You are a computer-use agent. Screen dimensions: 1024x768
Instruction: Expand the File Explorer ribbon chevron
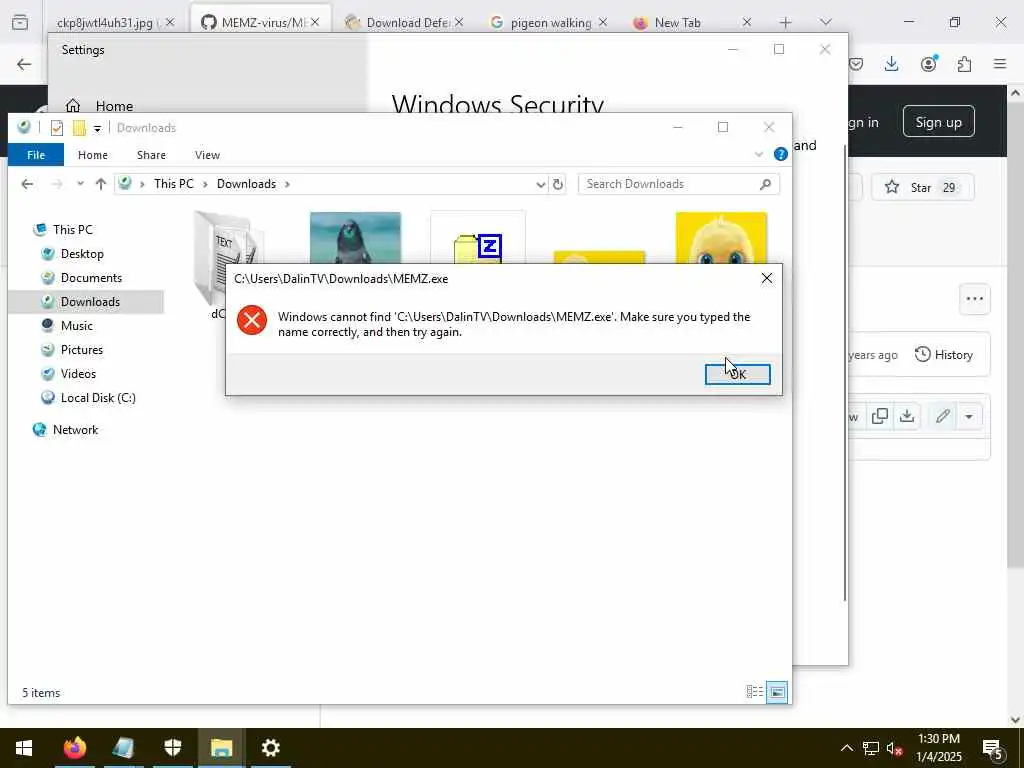coord(758,155)
